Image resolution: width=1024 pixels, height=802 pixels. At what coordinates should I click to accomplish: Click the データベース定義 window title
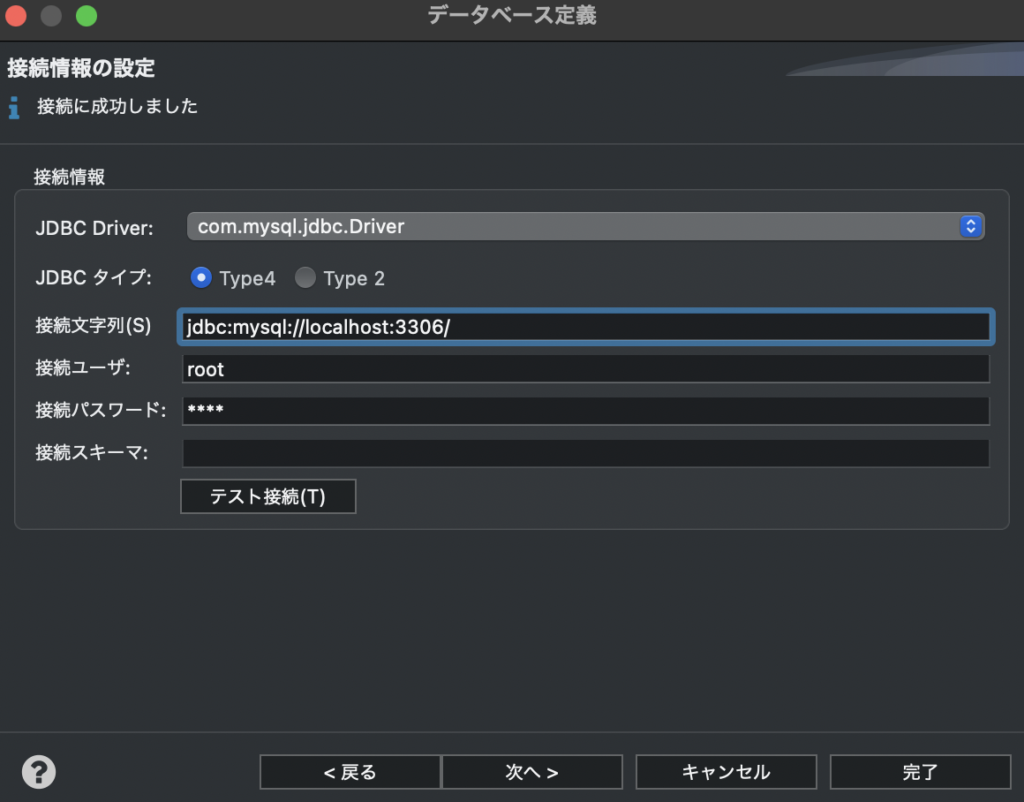[512, 15]
